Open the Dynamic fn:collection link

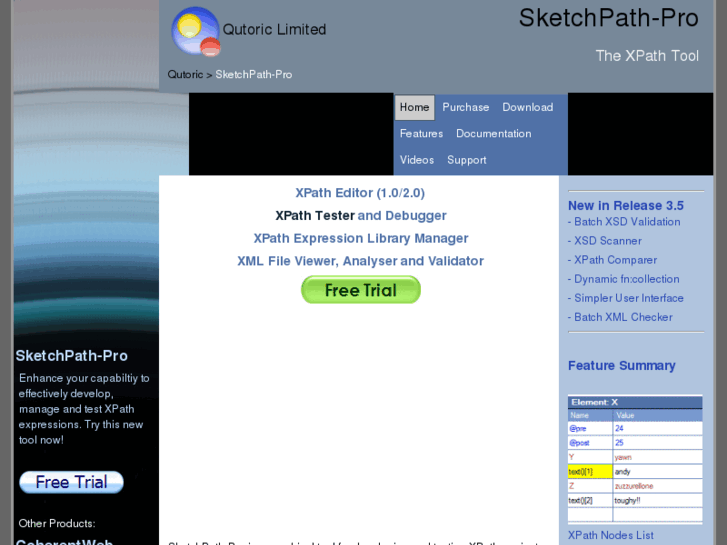point(626,279)
